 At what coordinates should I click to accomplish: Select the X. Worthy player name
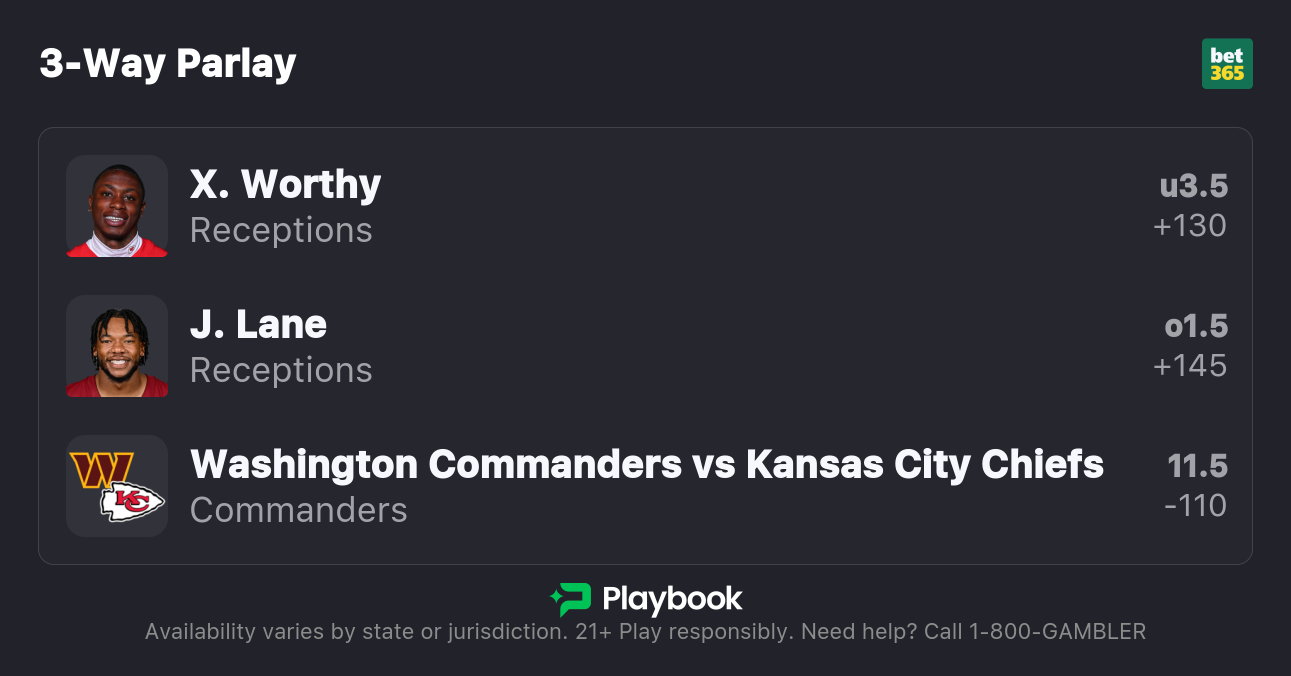[x=285, y=185]
